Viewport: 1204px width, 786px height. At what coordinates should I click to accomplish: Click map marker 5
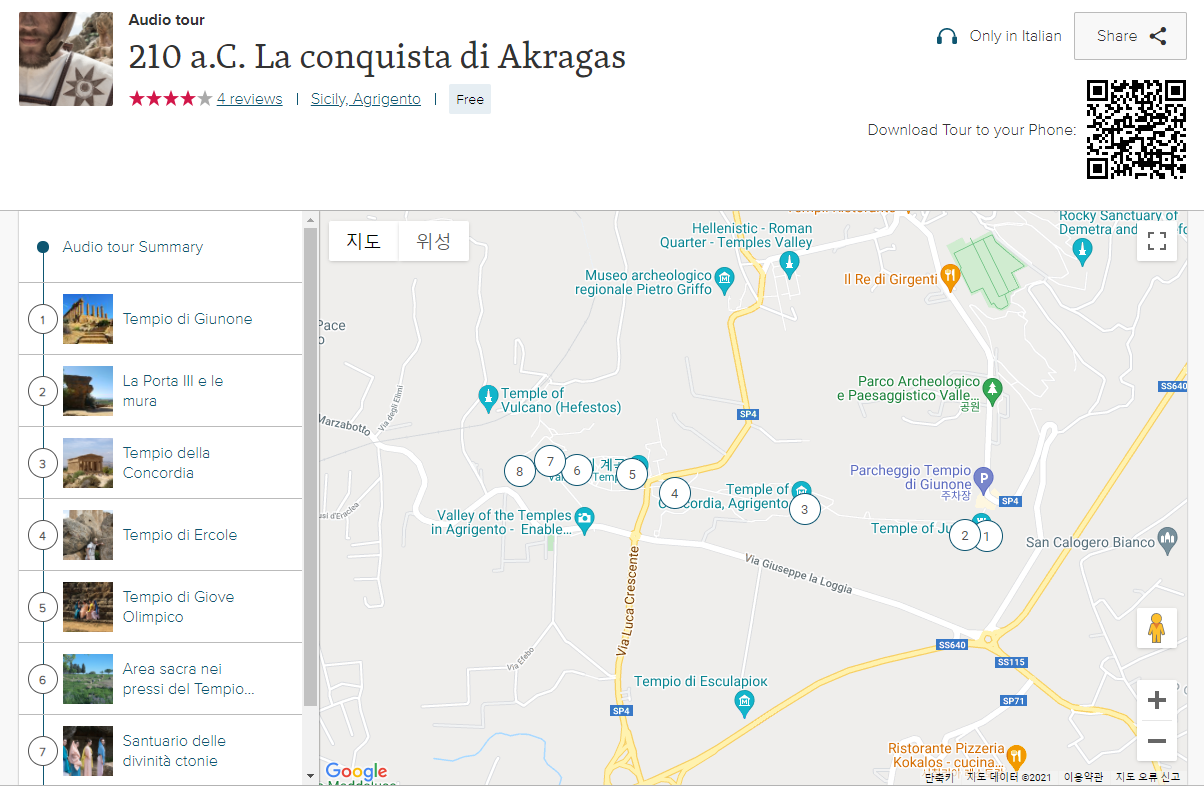(x=632, y=474)
